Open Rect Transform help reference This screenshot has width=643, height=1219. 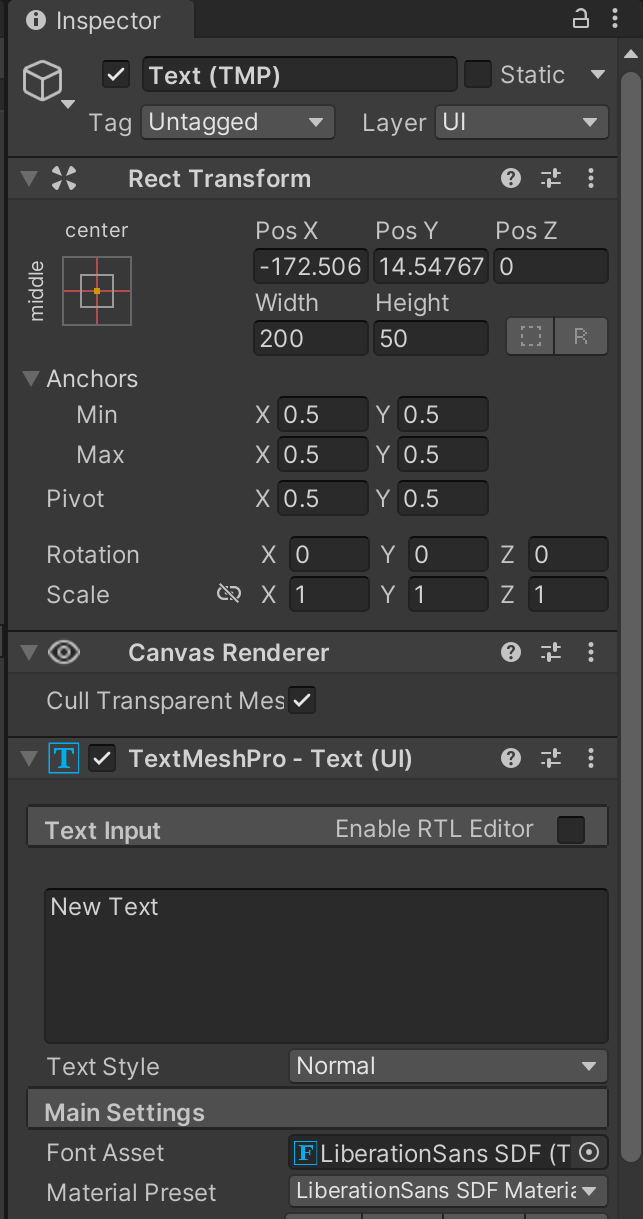tap(511, 179)
